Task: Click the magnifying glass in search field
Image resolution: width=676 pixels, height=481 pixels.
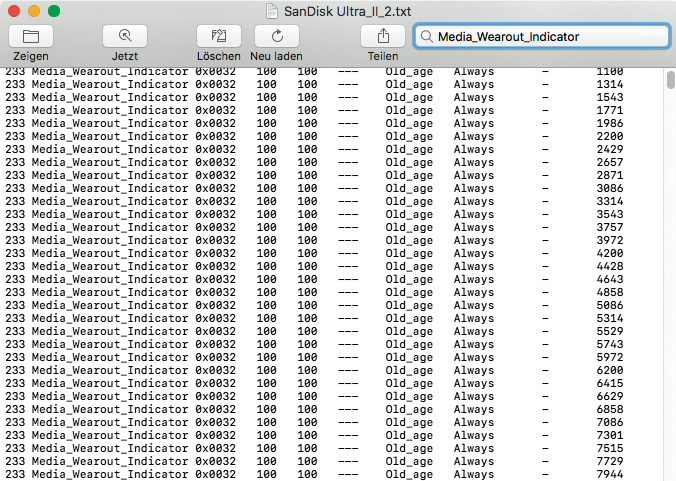Action: (x=426, y=37)
